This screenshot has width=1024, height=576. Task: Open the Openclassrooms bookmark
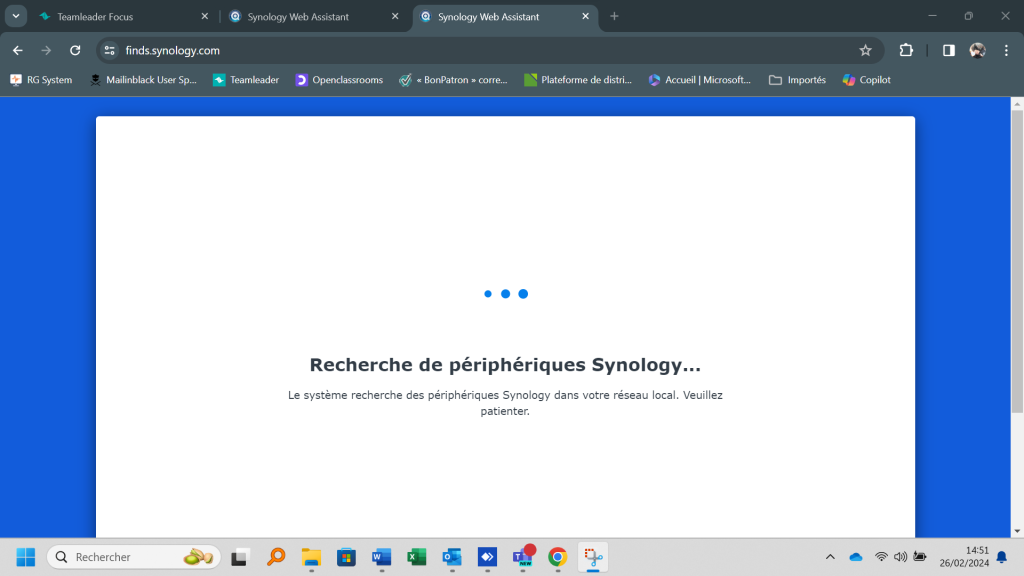[339, 80]
